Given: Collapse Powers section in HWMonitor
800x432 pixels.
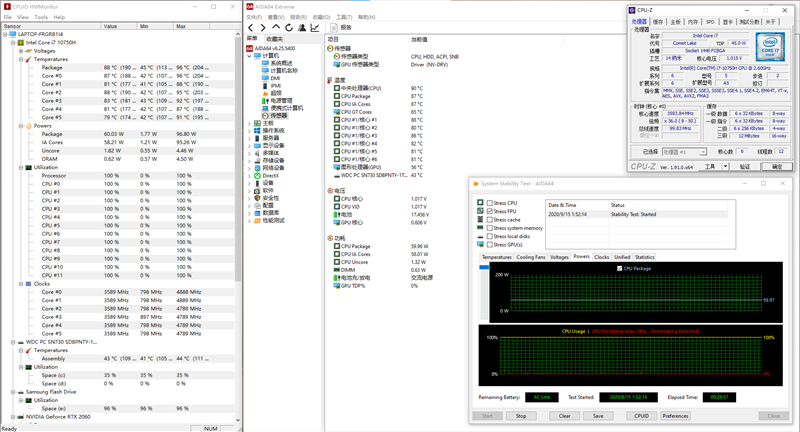Looking at the screenshot, I should pyautogui.click(x=21, y=125).
